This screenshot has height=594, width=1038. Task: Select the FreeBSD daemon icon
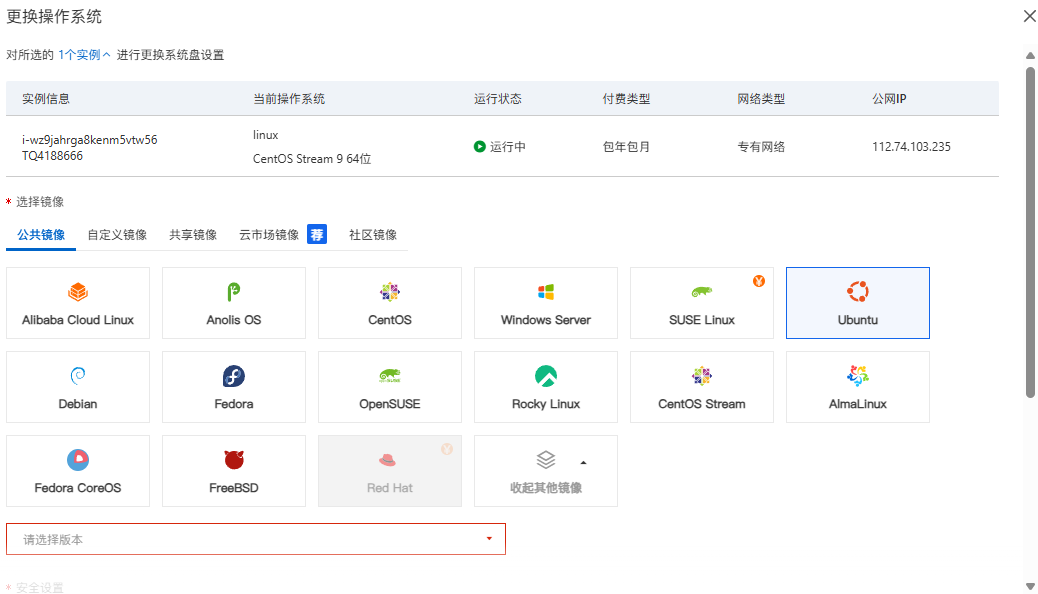pyautogui.click(x=234, y=460)
